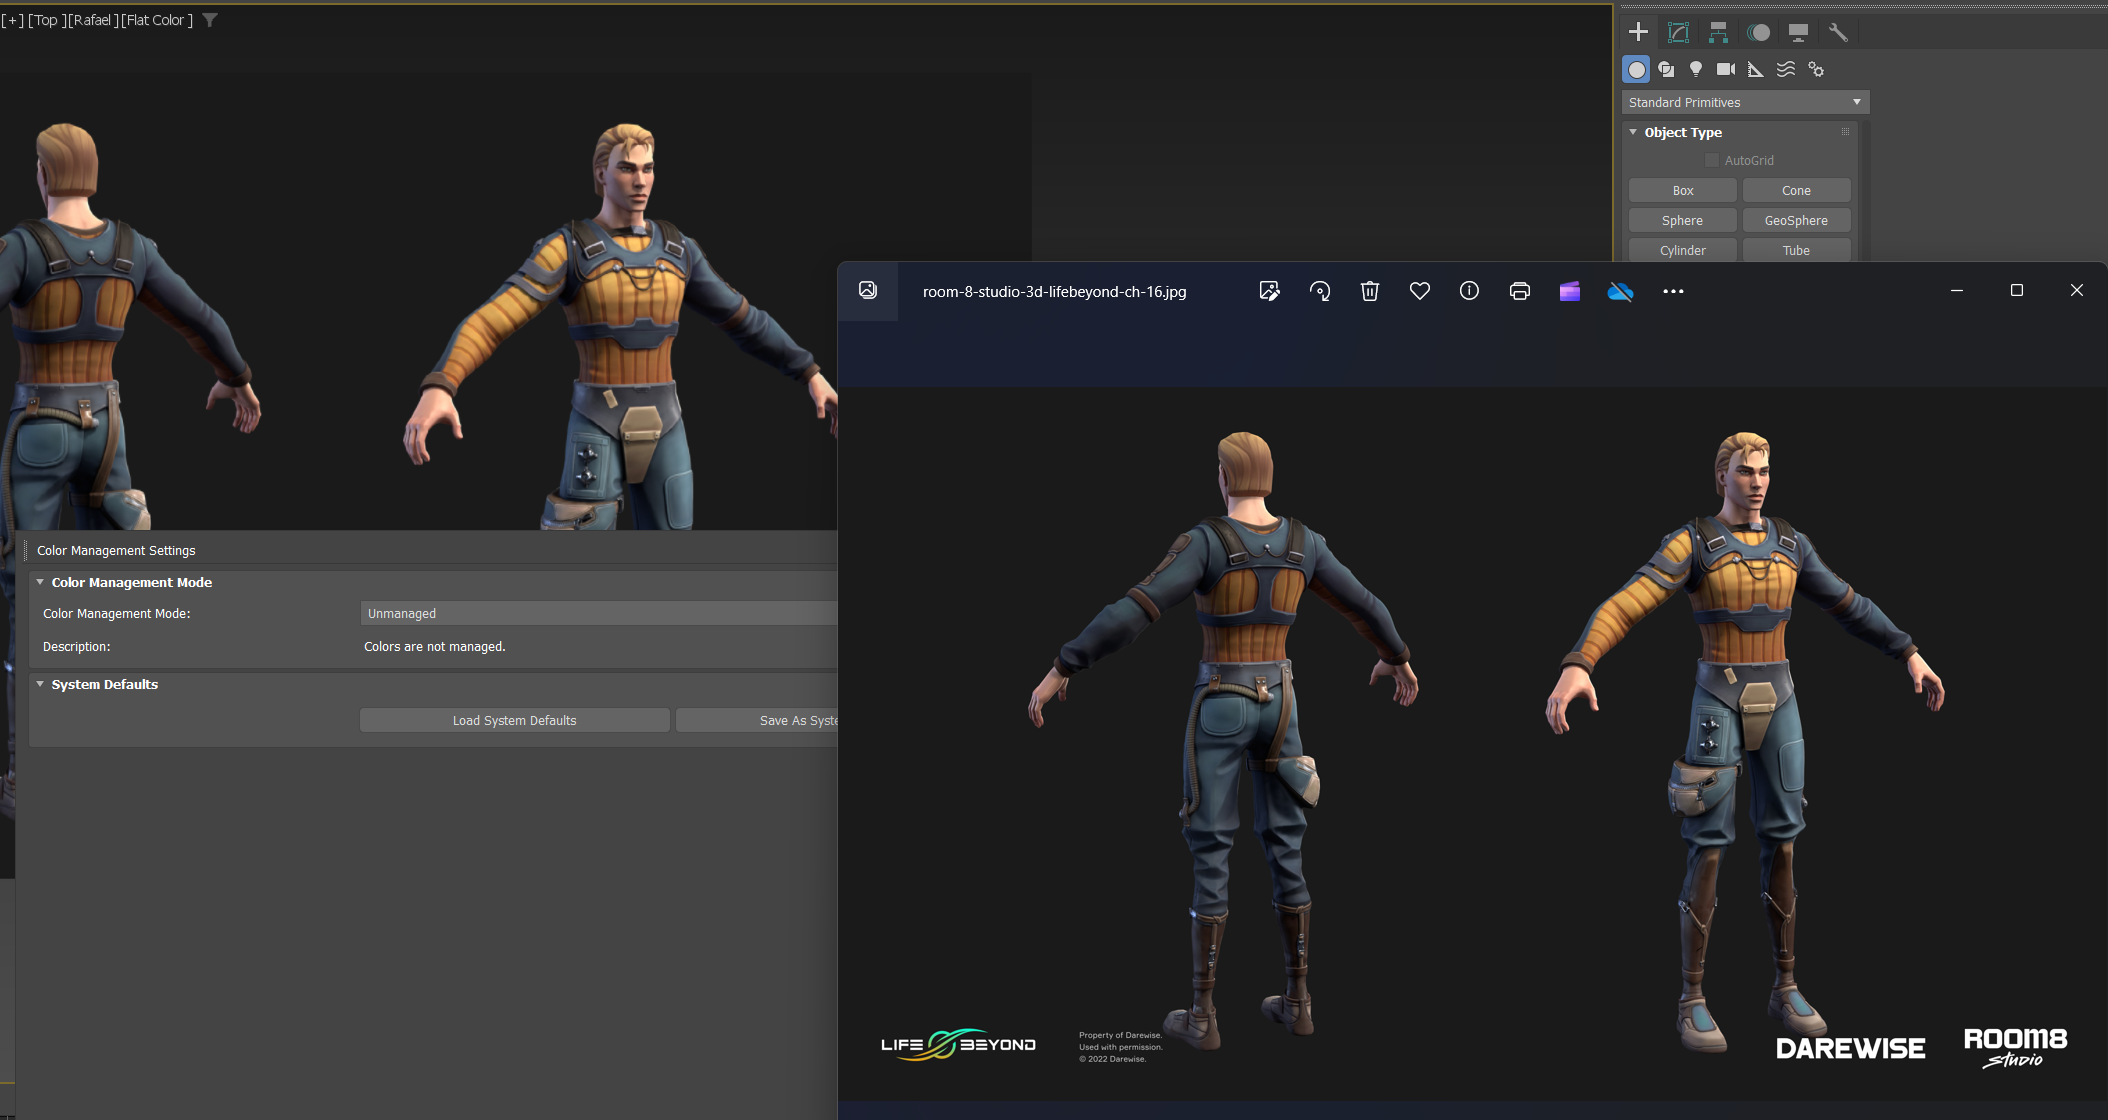Create a Box primitive
The image size is (2108, 1120).
coord(1683,190)
